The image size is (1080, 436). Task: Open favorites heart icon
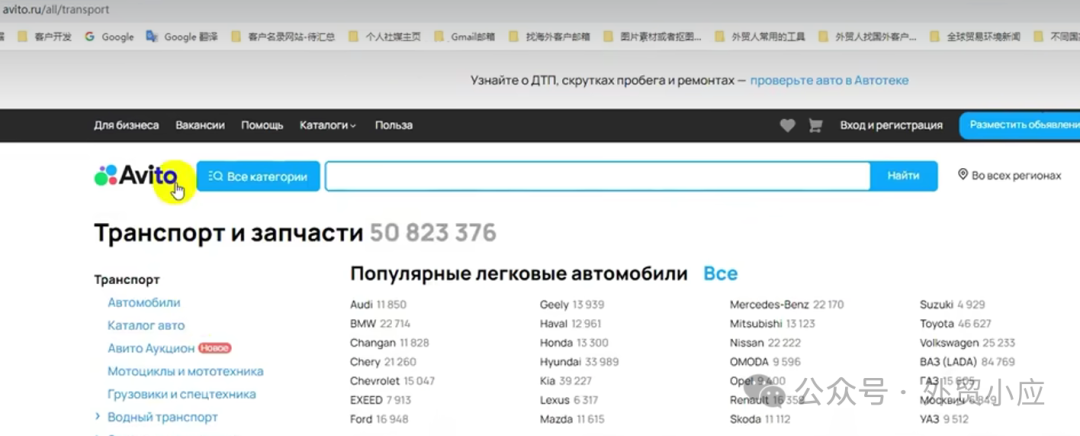click(787, 125)
